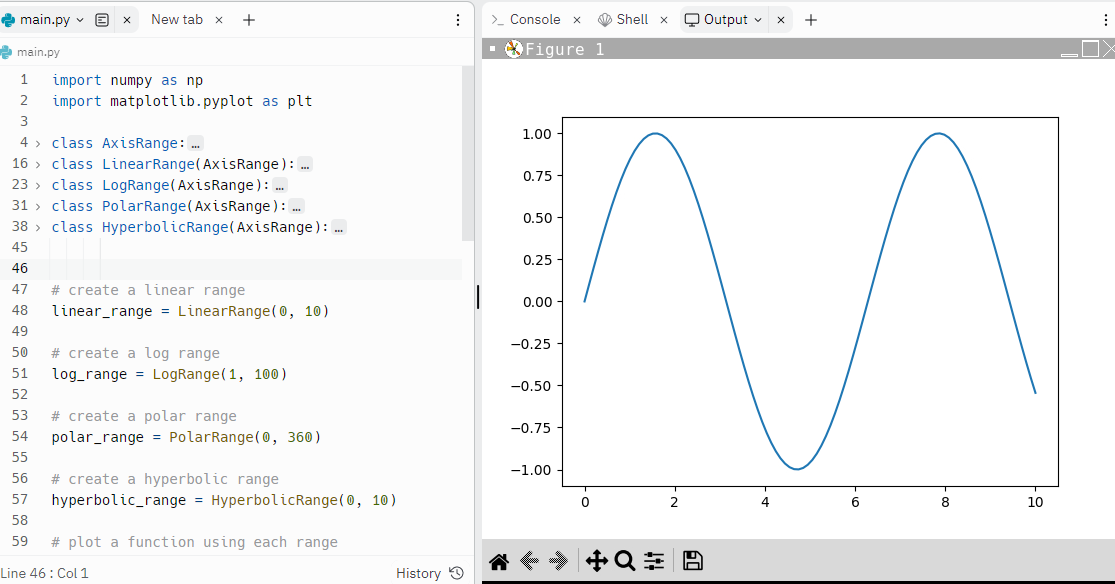Open the Output panel's three-dot menu
Screen dimensions: 1115x584
[x=1104, y=19]
